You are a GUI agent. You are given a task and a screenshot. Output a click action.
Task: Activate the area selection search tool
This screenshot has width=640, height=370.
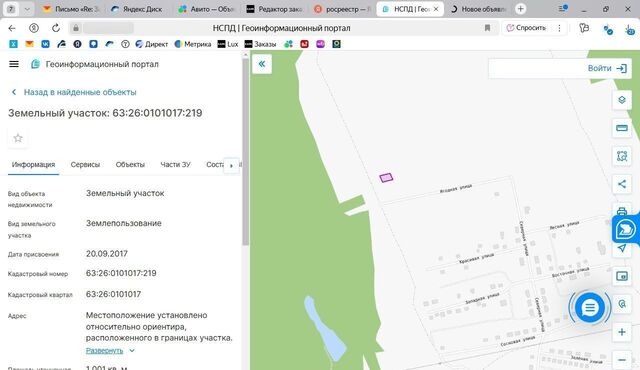click(x=622, y=156)
